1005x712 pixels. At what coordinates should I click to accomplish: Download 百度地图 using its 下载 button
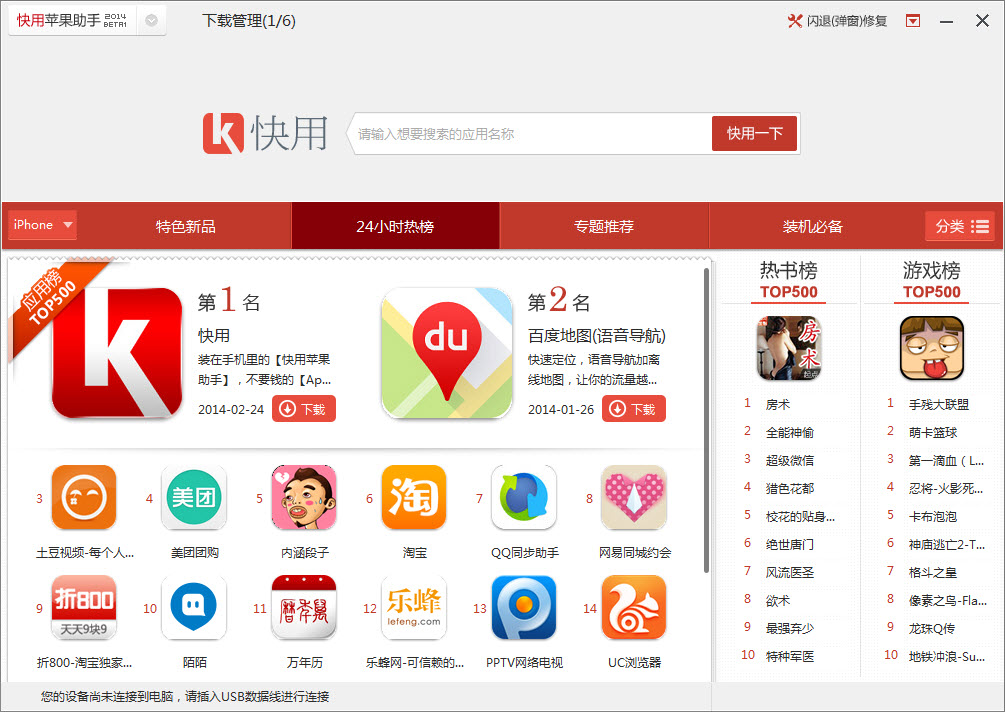pos(633,408)
